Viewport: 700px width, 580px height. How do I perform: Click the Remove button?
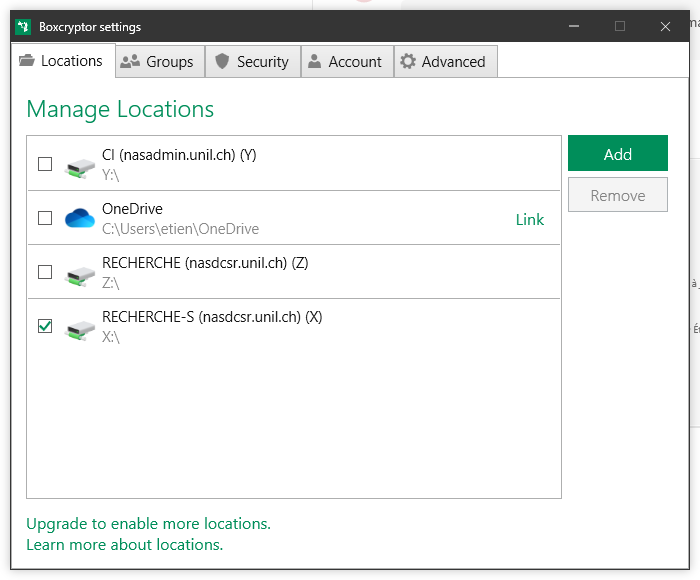(x=617, y=196)
